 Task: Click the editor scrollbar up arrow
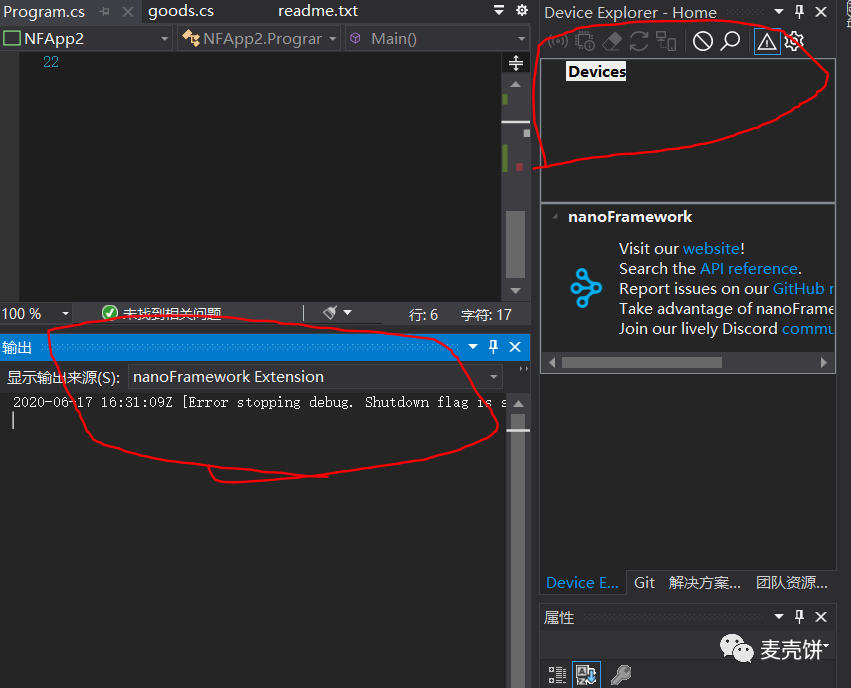pos(516,85)
